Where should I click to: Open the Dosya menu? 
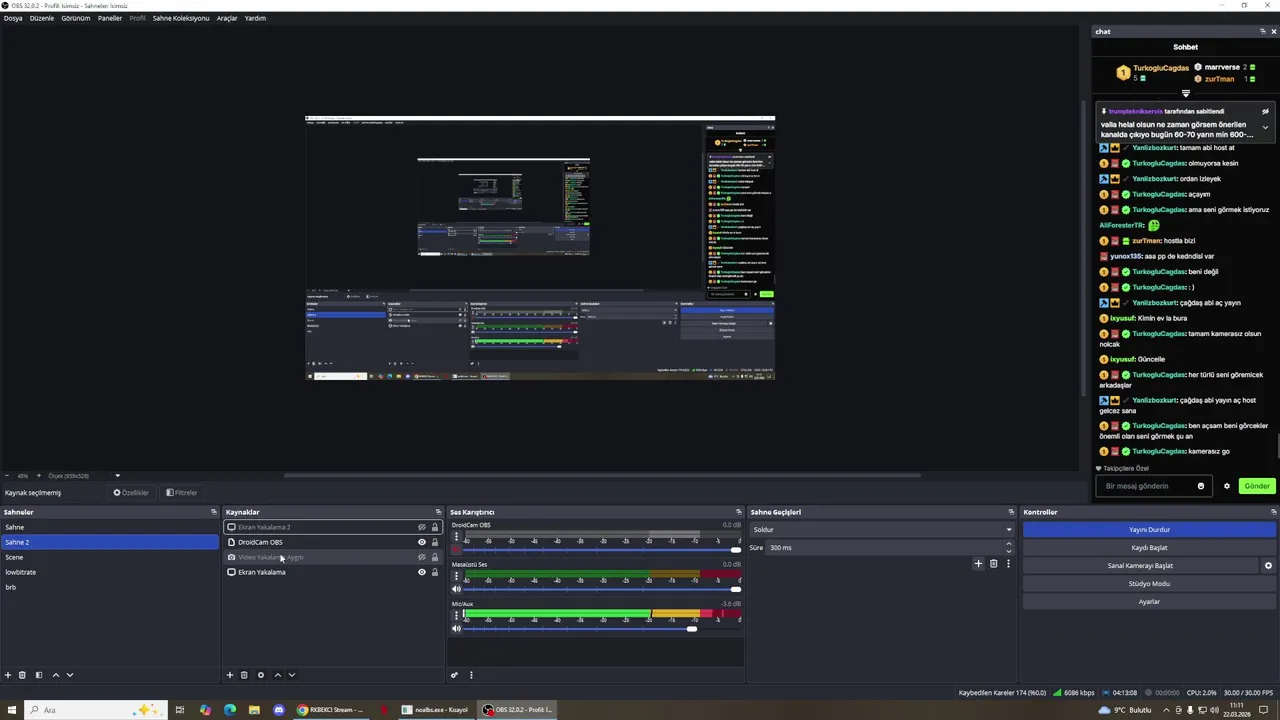13,18
